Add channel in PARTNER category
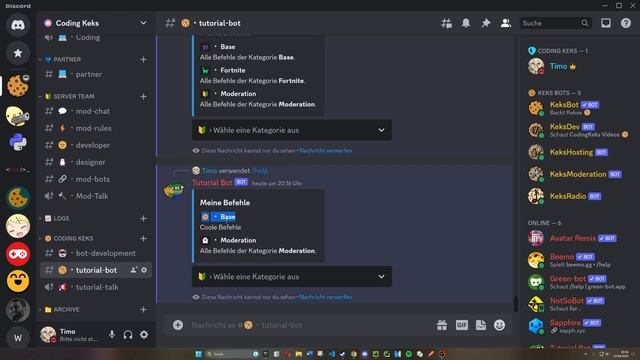This screenshot has height=360, width=640. (x=143, y=60)
